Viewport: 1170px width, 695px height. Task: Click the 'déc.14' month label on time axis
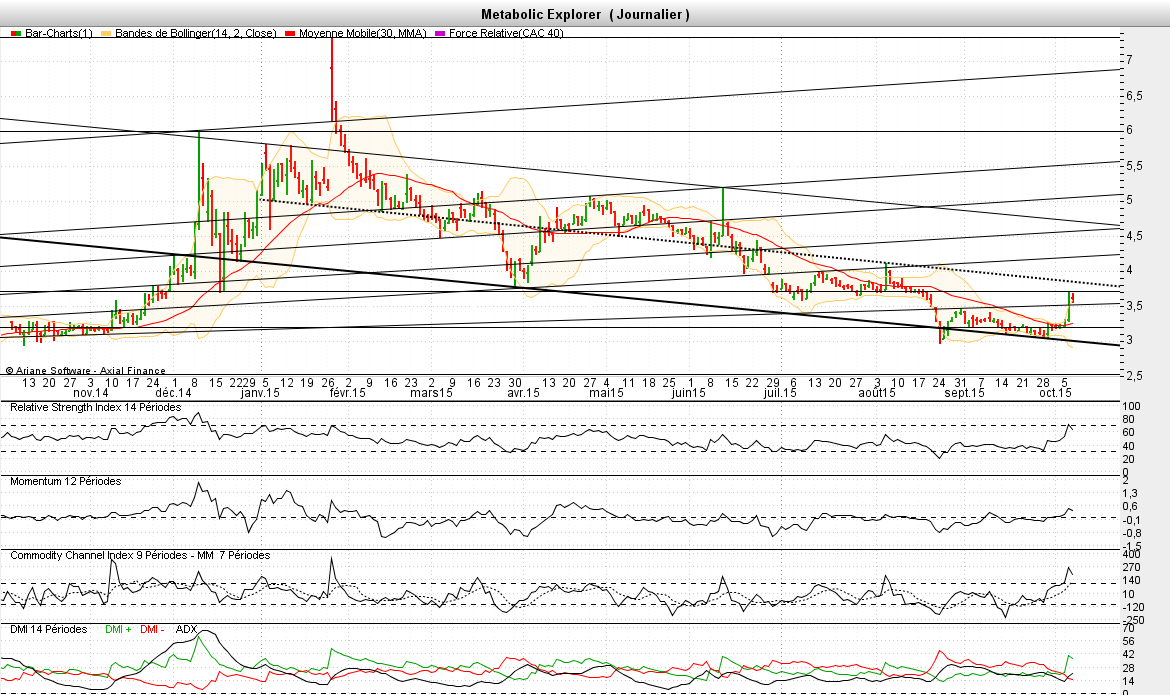pyautogui.click(x=173, y=393)
